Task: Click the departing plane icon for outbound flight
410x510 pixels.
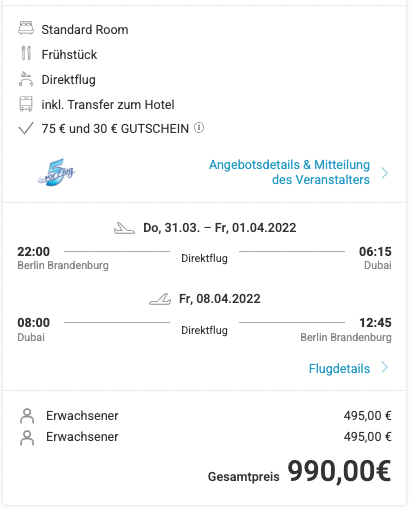Action: coord(124,228)
